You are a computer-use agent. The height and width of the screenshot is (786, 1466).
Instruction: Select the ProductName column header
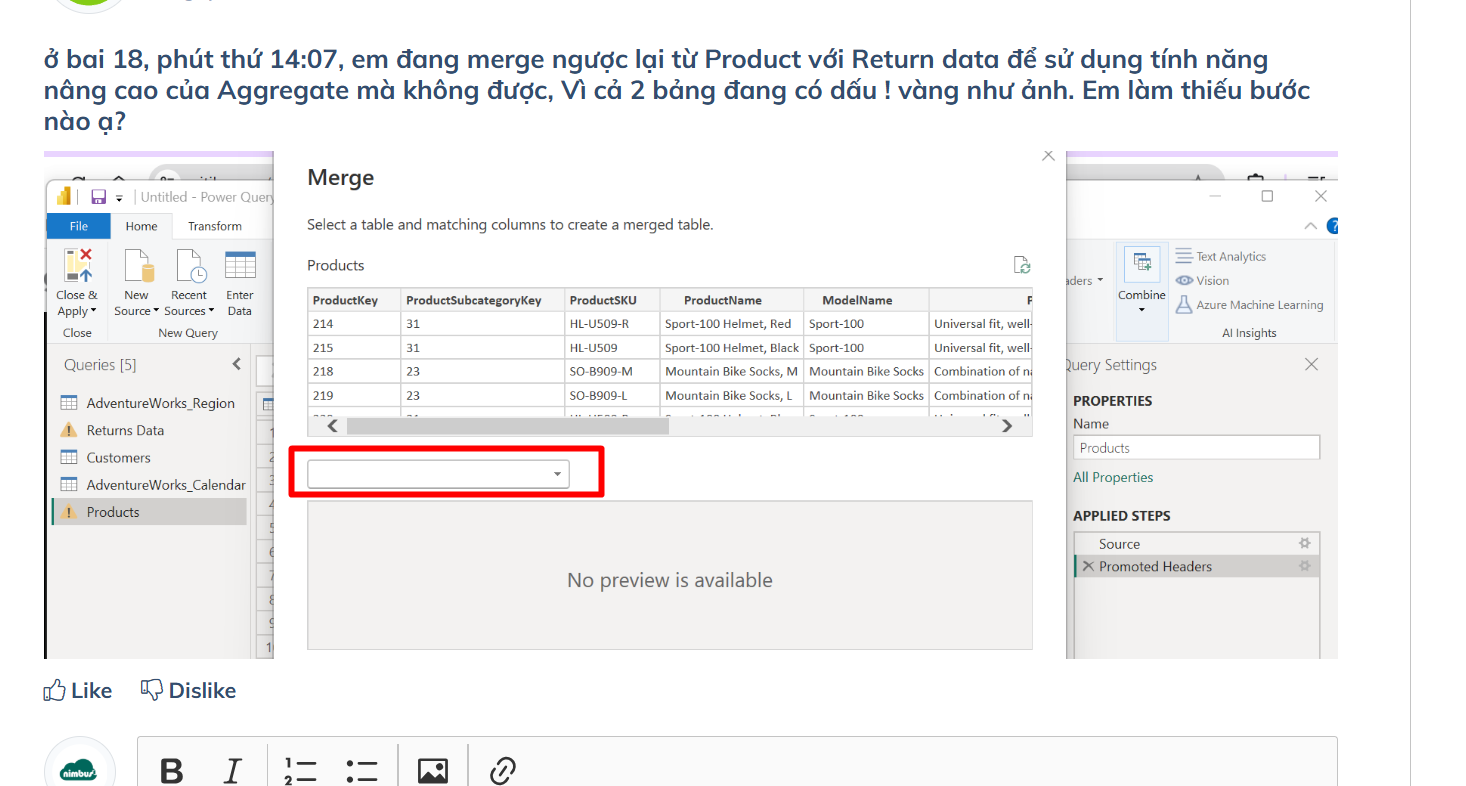(x=732, y=300)
